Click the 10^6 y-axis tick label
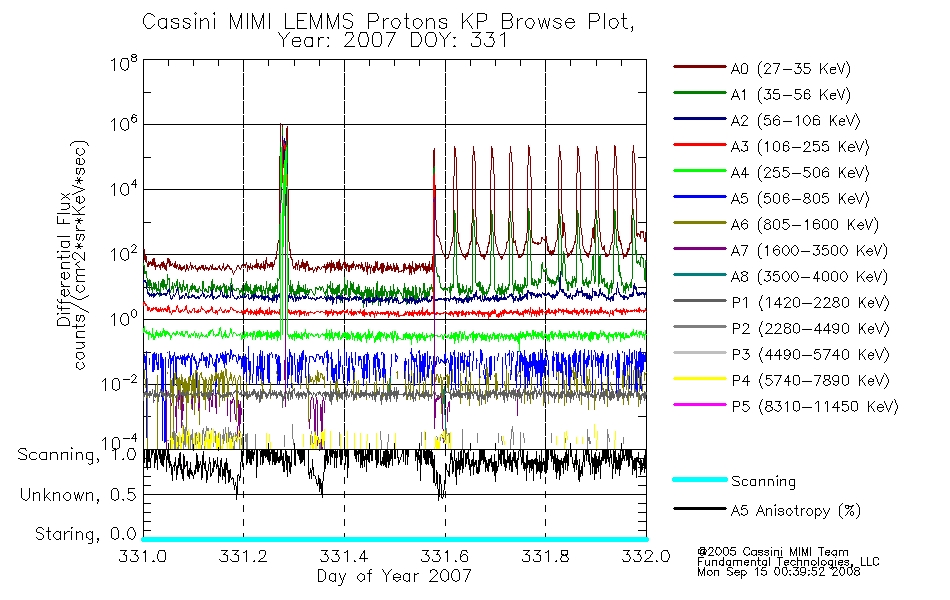950x600 pixels. (124, 124)
